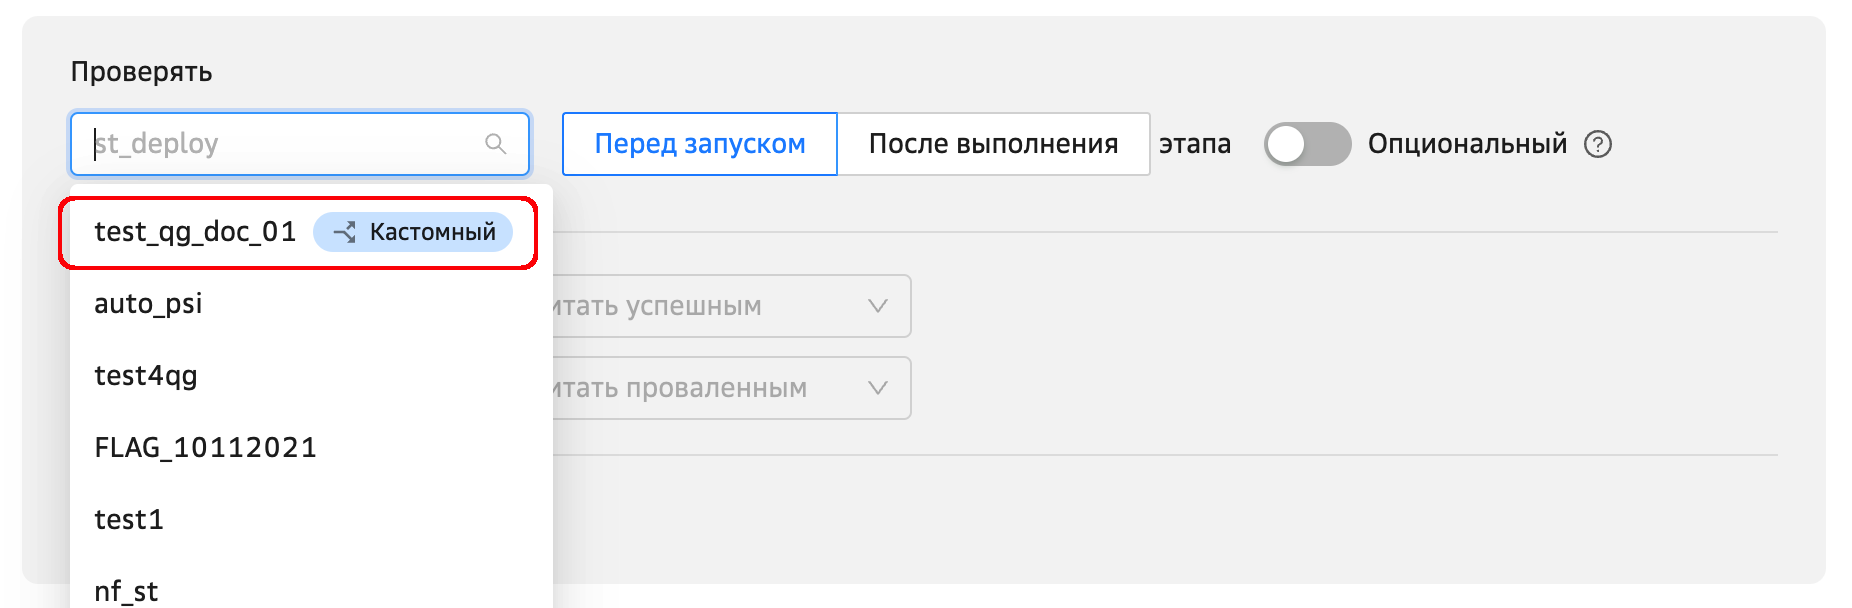Select test1 from the list

tap(129, 520)
